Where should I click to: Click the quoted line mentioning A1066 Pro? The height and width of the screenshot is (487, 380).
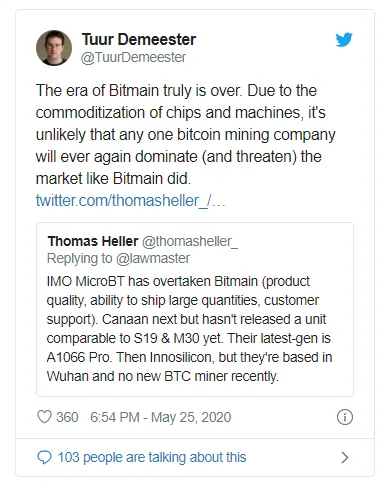click(x=189, y=357)
